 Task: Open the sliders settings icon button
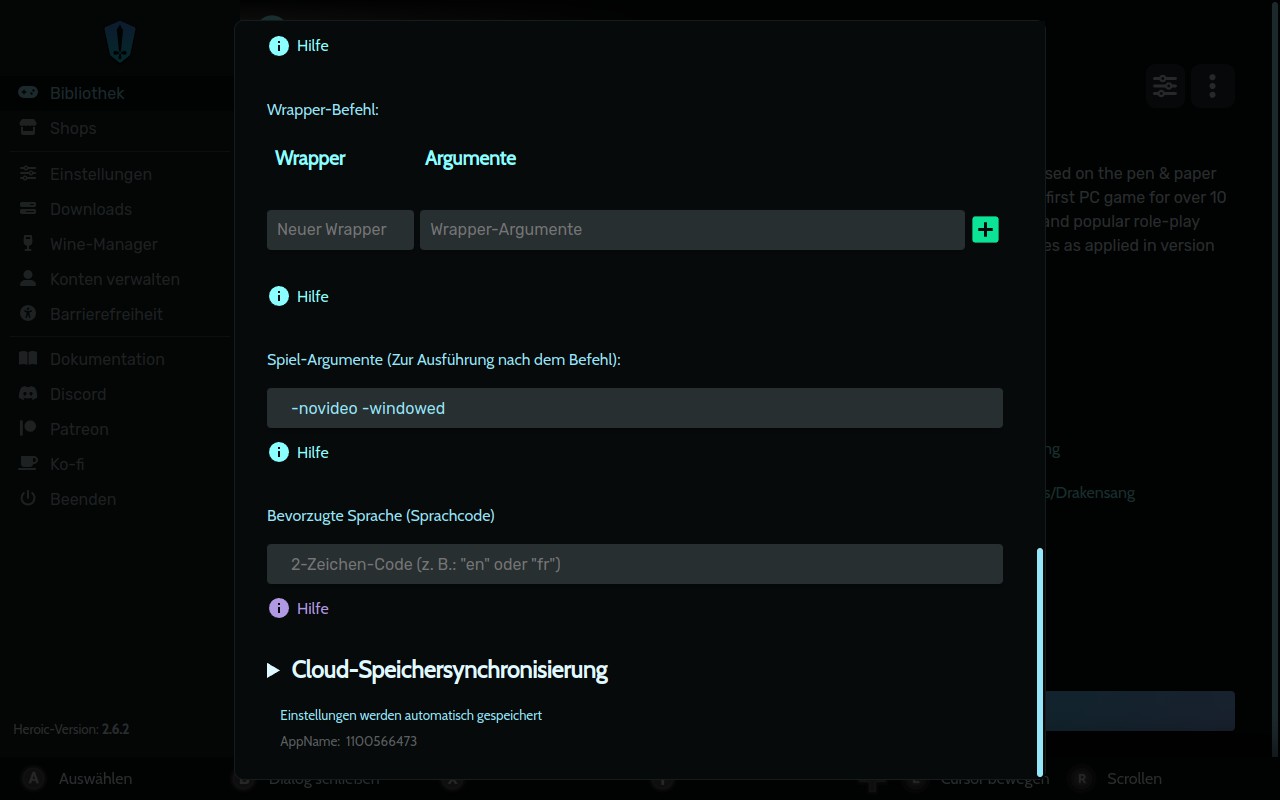tap(1165, 86)
